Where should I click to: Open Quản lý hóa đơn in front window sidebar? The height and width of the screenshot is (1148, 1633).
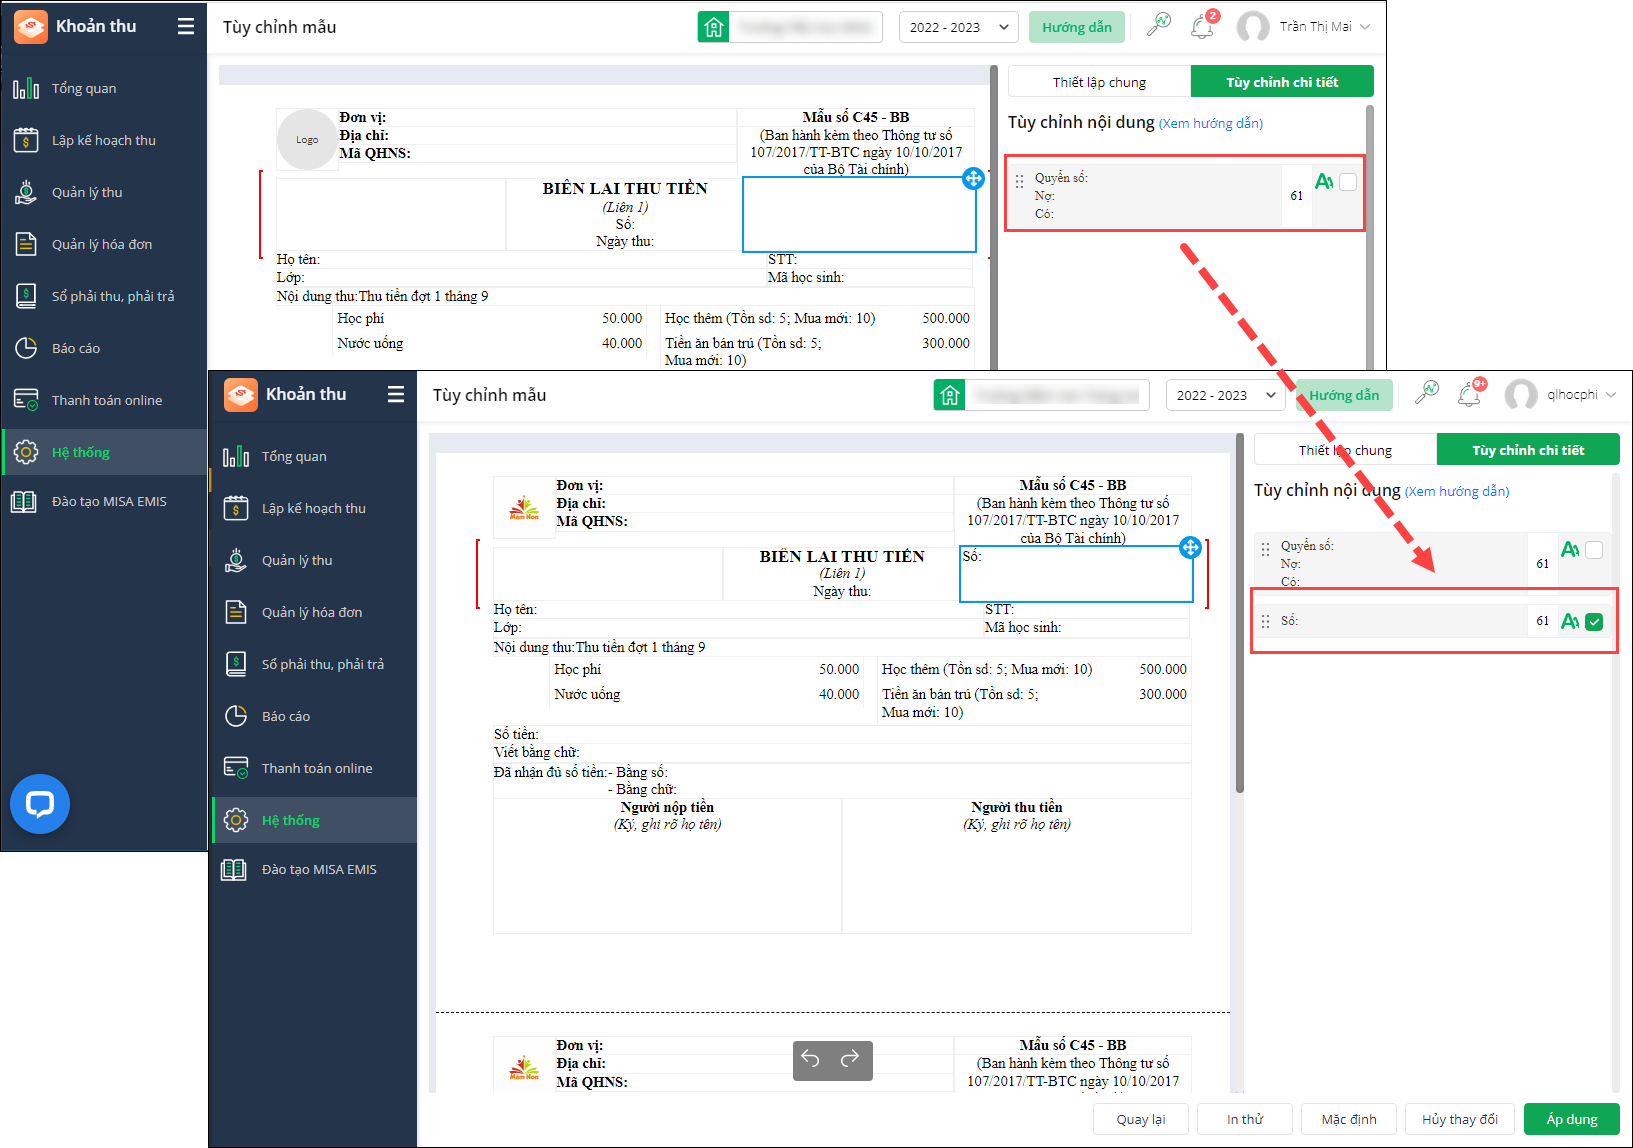click(312, 612)
